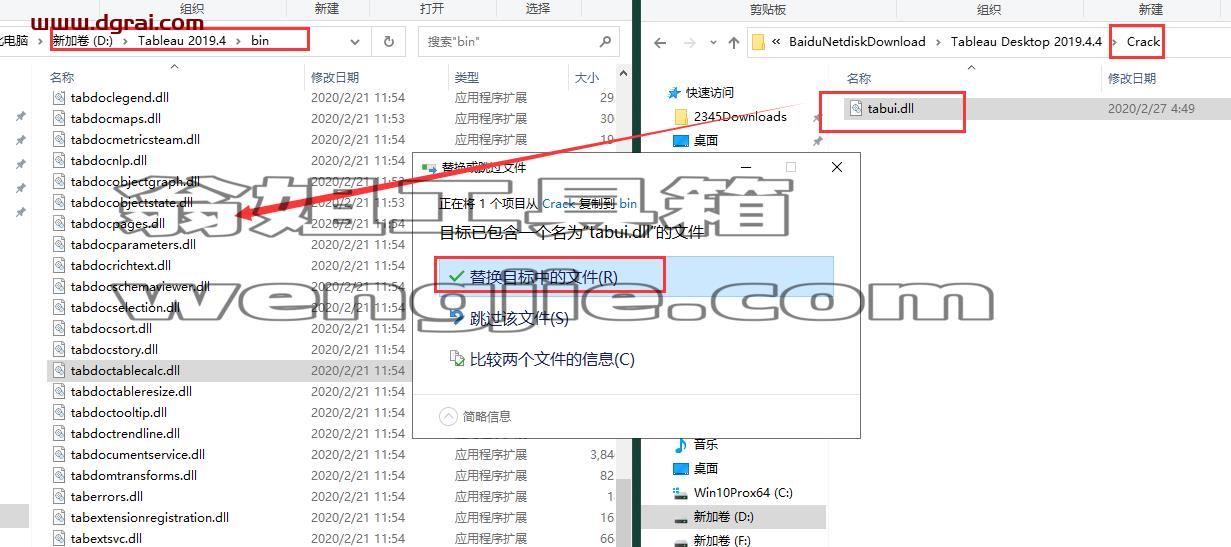Image resolution: width=1231 pixels, height=547 pixels.
Task: Click the 快速访问 star icon
Action: pyautogui.click(x=675, y=92)
